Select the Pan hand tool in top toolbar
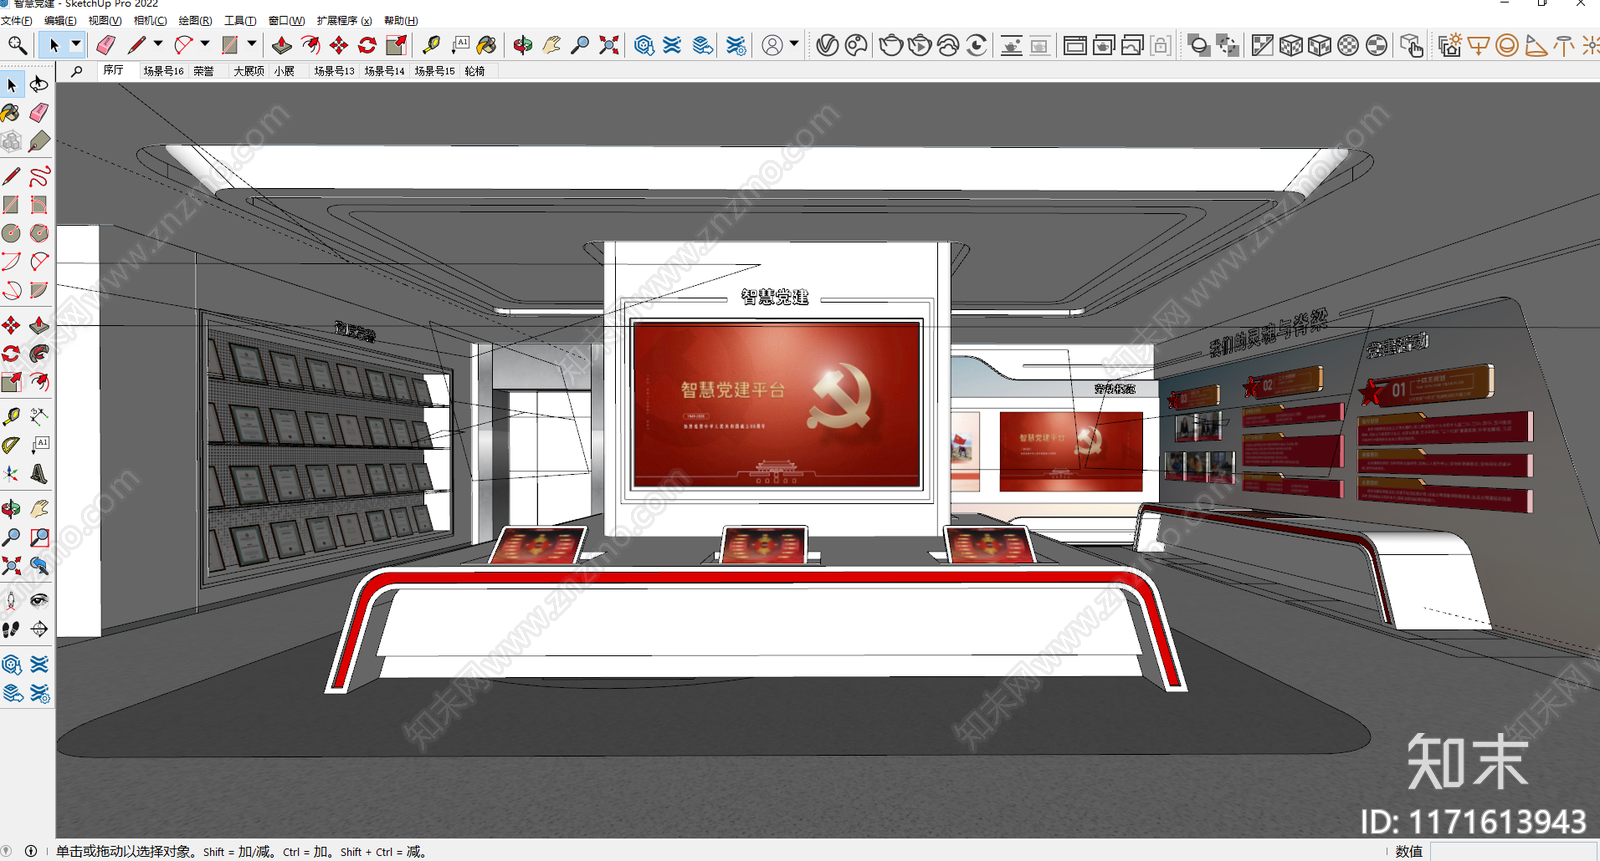This screenshot has height=861, width=1600. click(x=551, y=45)
